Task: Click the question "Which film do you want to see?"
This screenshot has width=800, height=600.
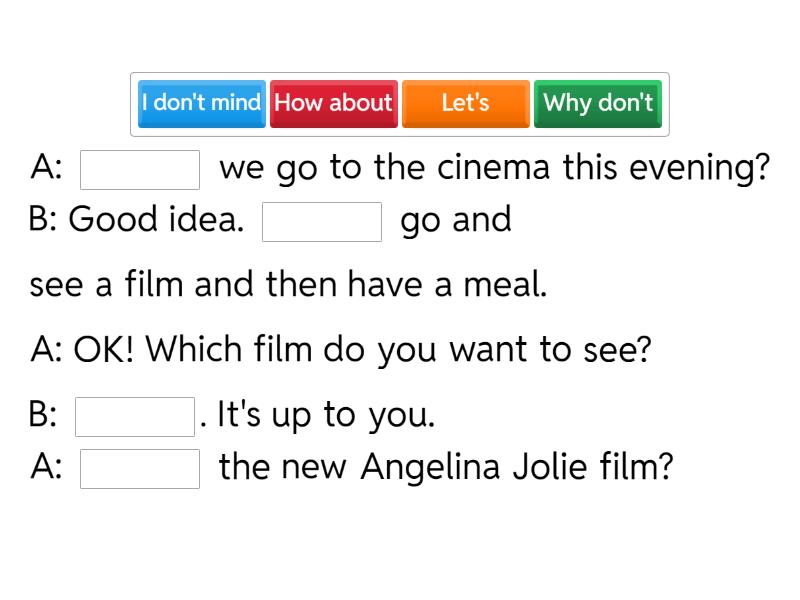Action: coord(398,350)
